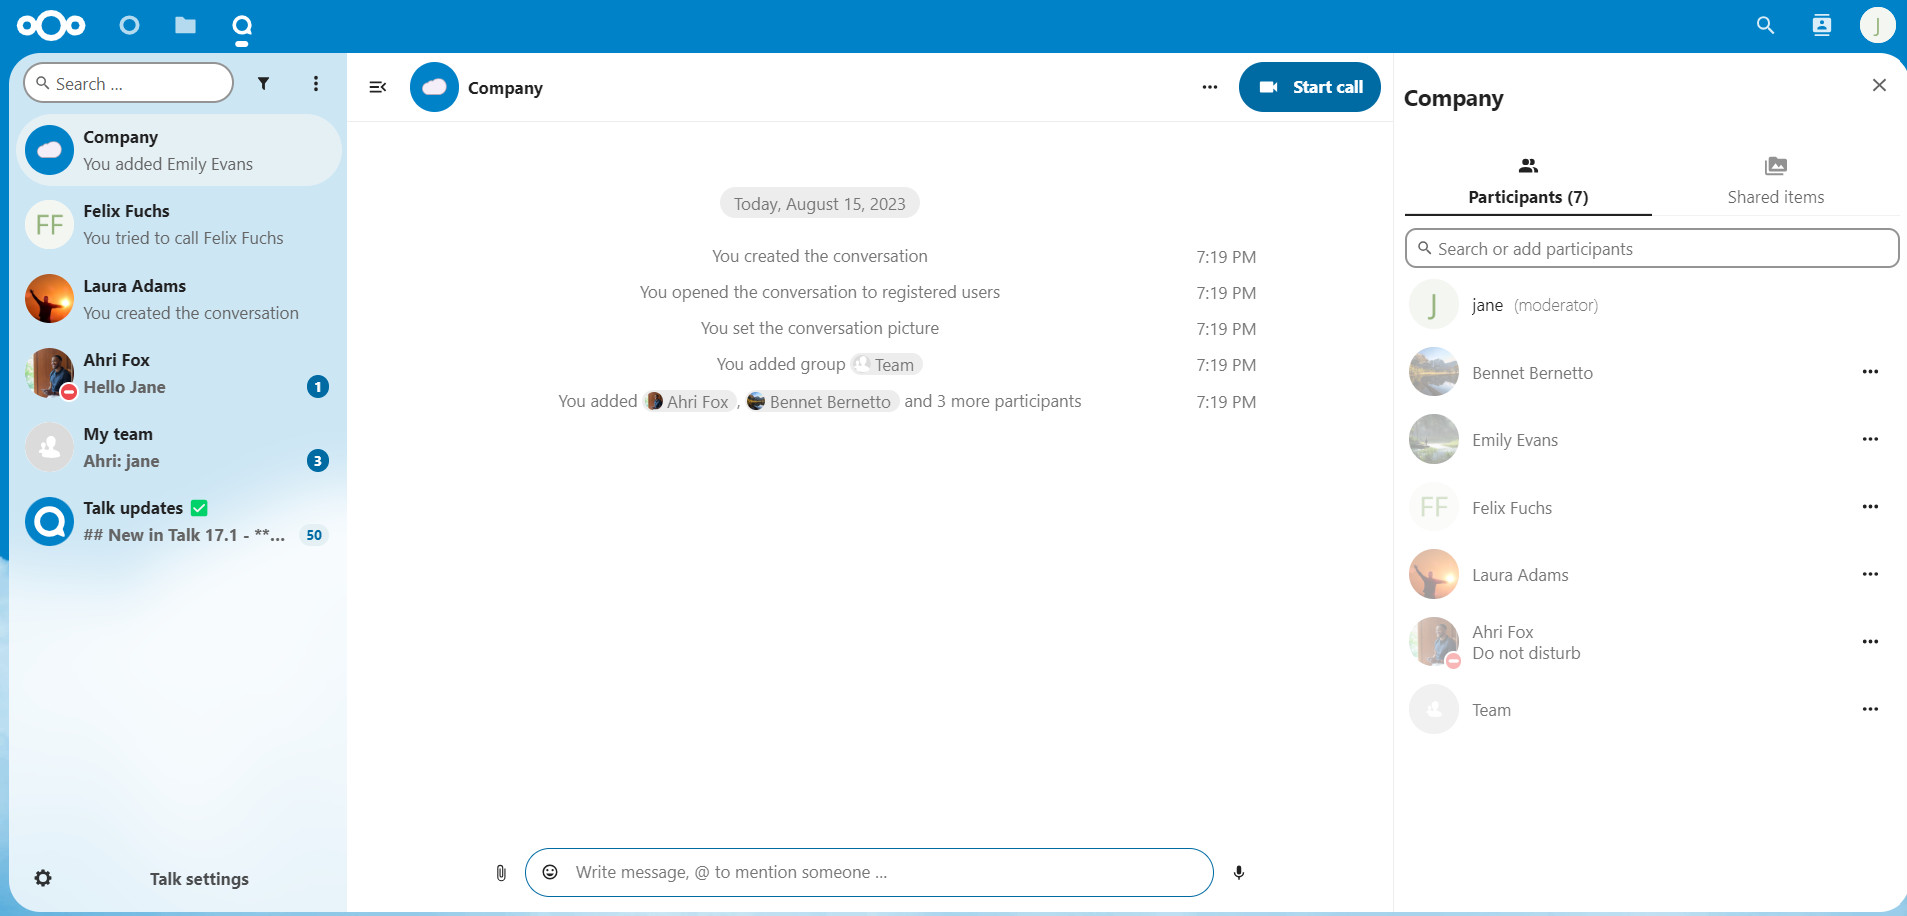The width and height of the screenshot is (1907, 916).
Task: Open the conversation filter dropdown
Action: pyautogui.click(x=263, y=83)
